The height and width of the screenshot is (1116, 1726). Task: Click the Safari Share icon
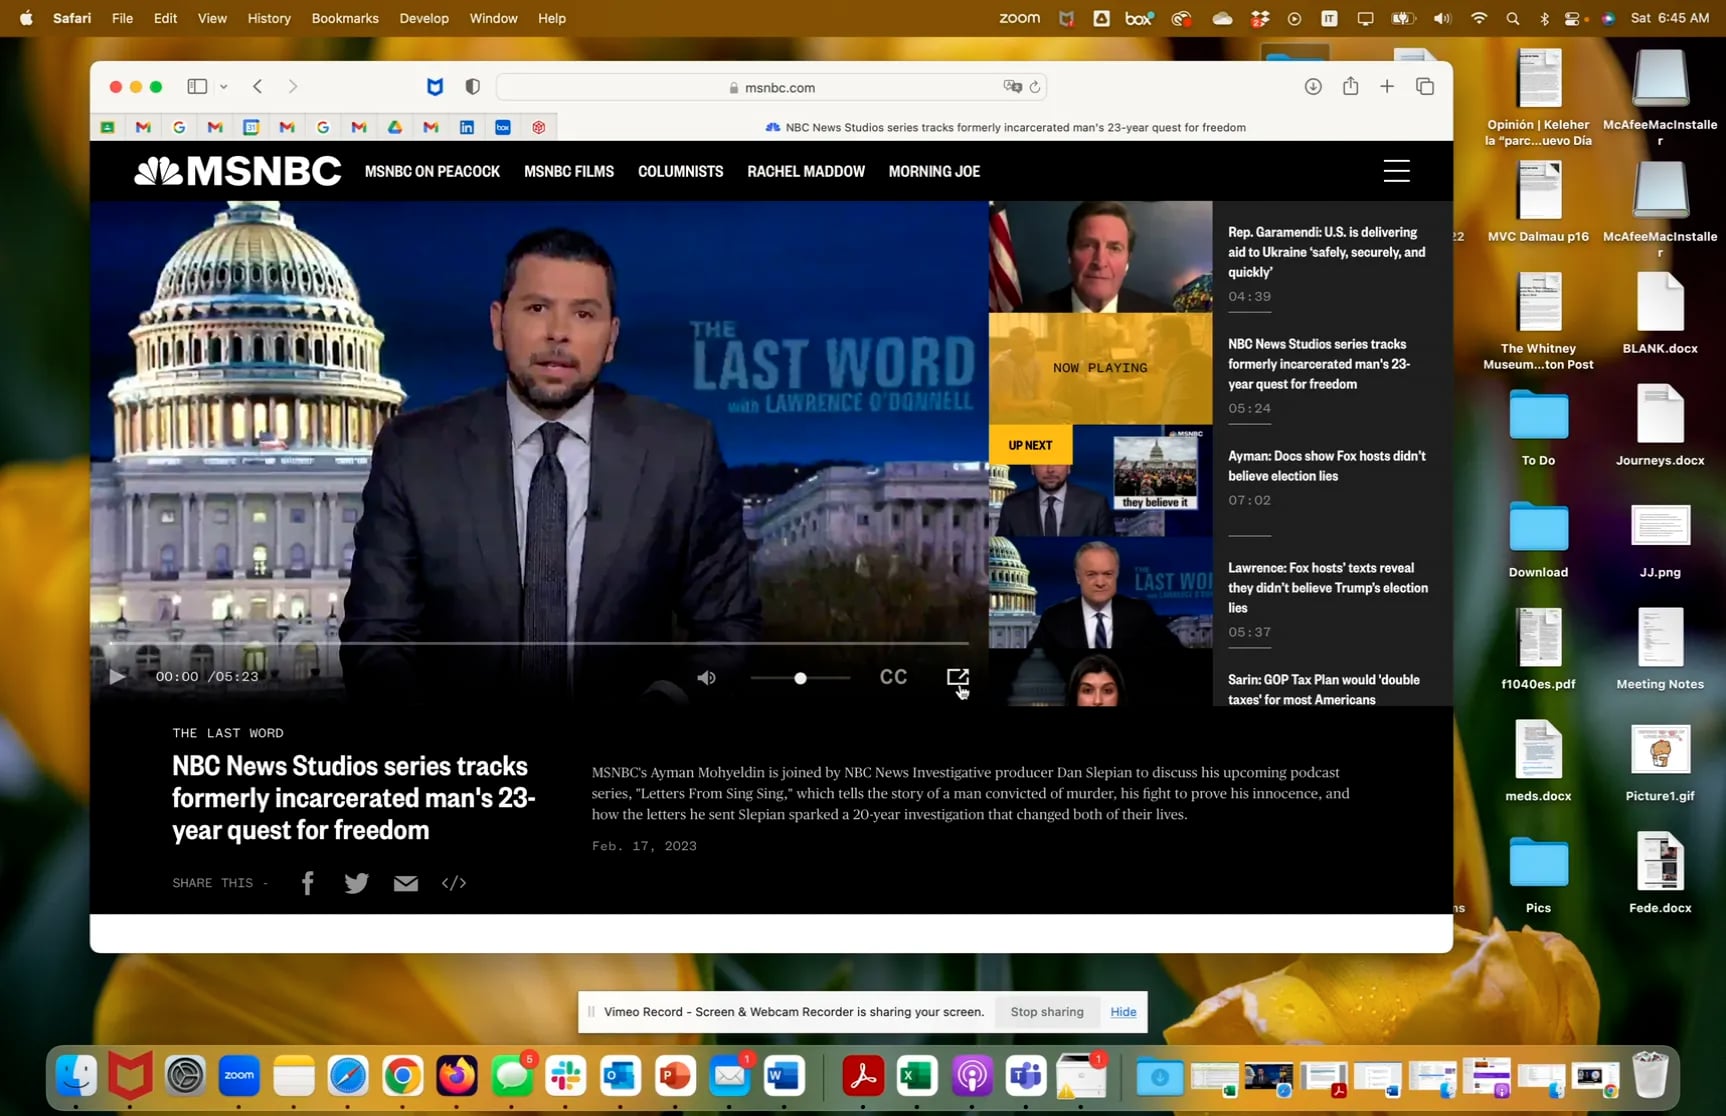(x=1350, y=87)
